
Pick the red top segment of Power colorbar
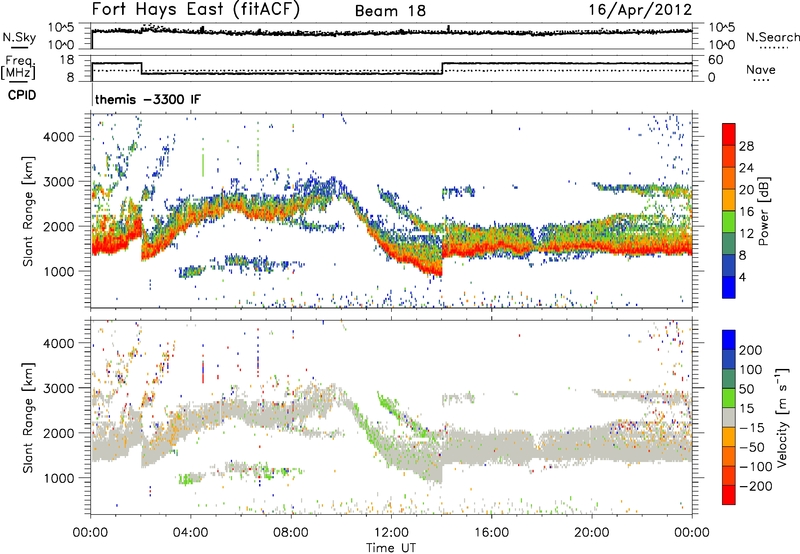pyautogui.click(x=729, y=135)
